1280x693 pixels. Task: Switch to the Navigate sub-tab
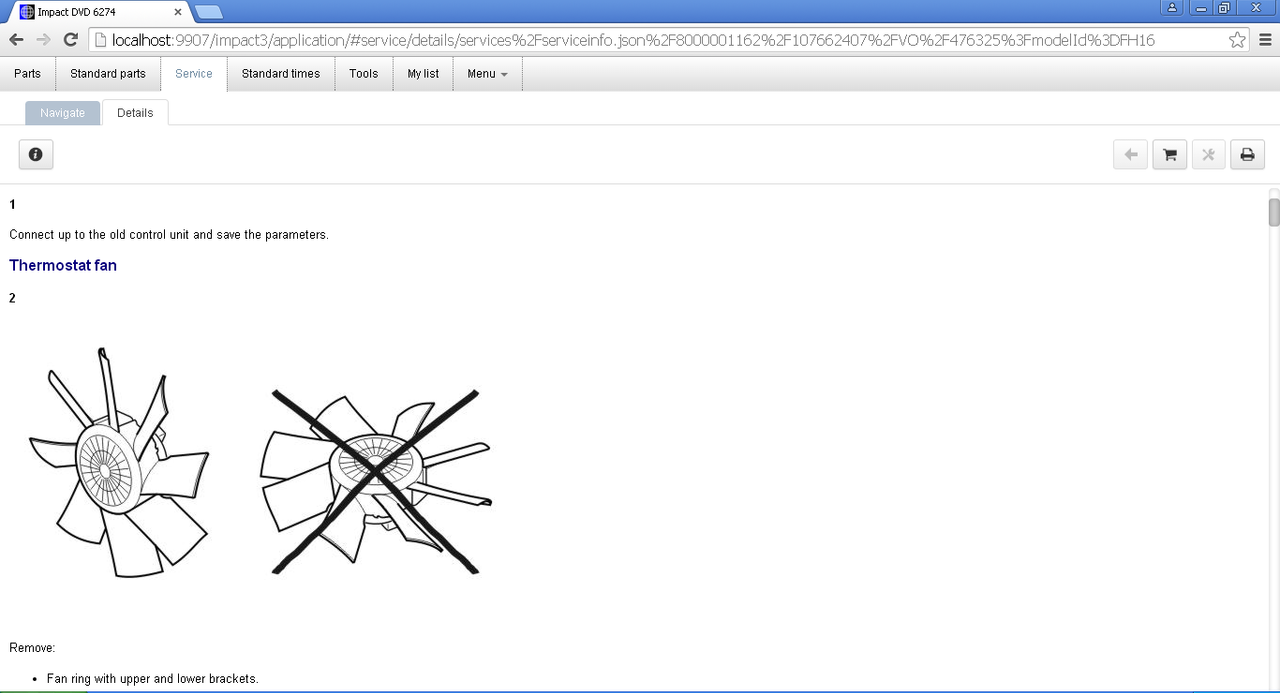63,113
